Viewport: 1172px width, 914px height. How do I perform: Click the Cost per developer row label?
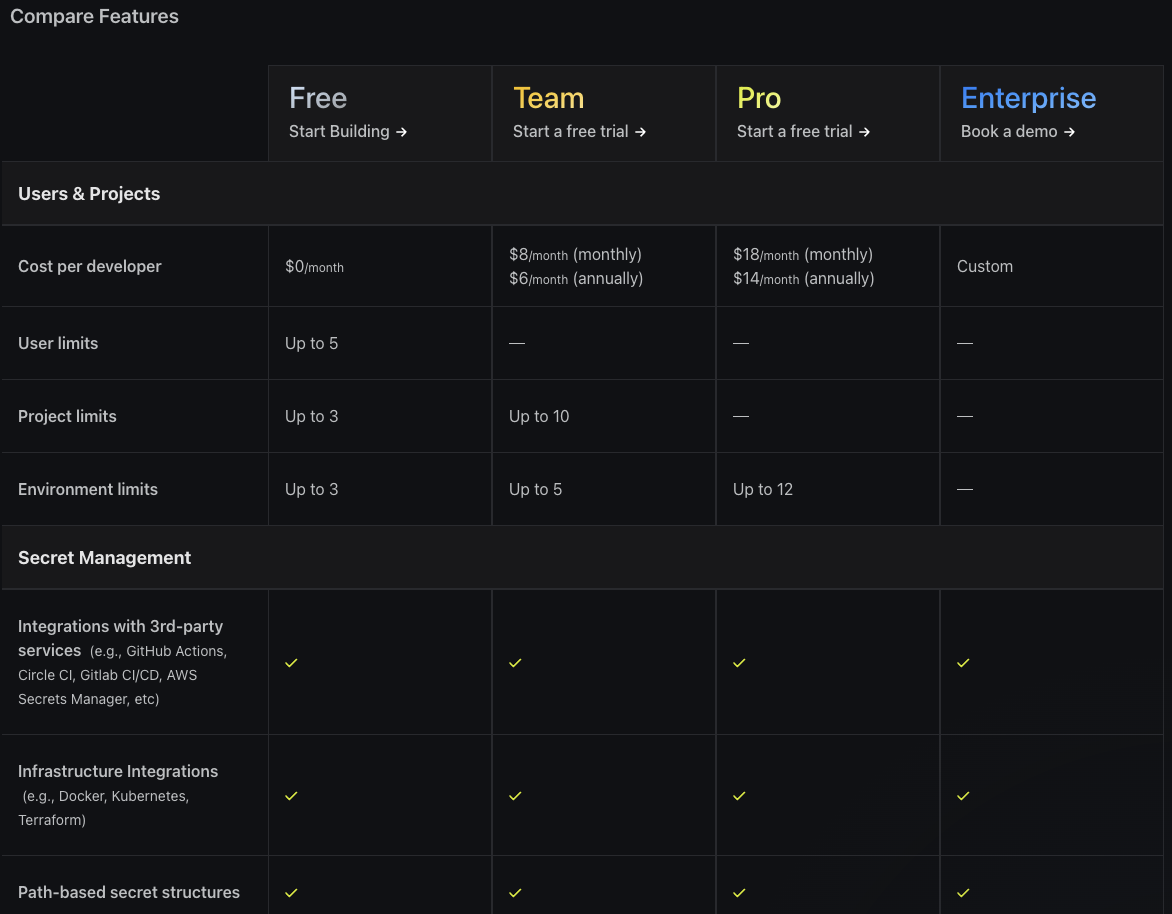(90, 266)
